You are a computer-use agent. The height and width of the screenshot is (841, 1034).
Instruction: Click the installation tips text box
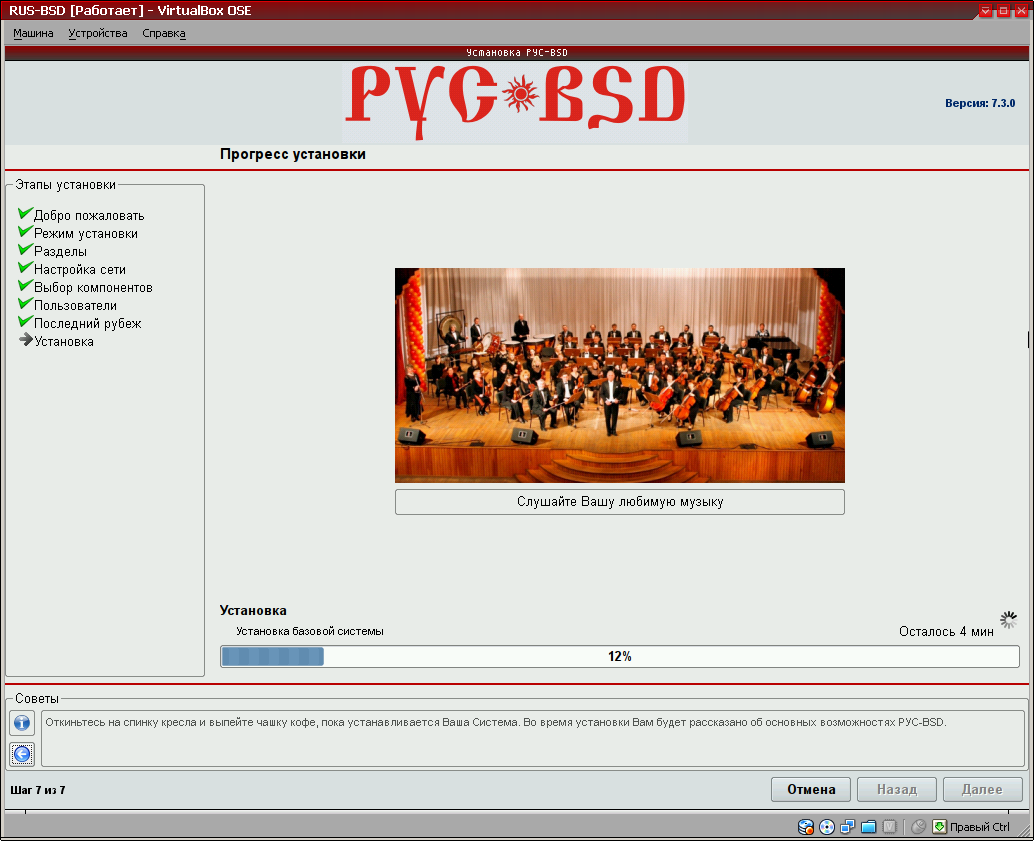[533, 738]
